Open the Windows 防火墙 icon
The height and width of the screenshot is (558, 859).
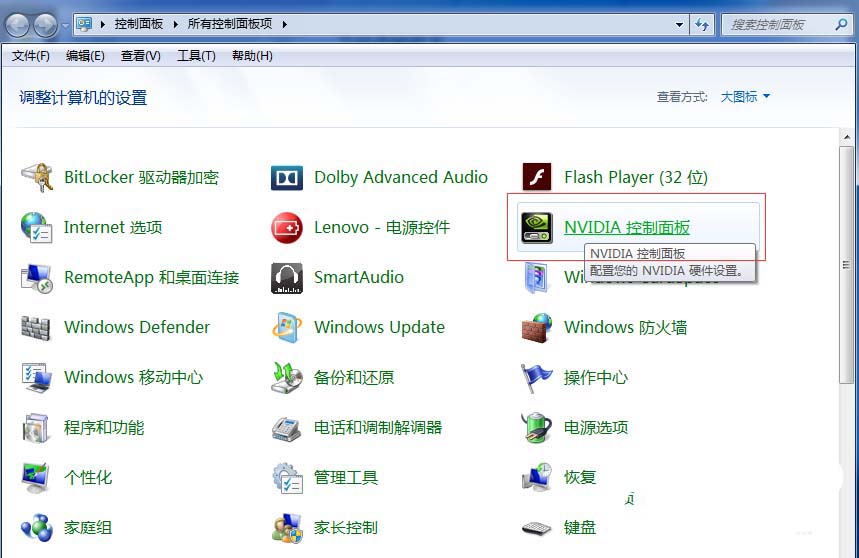[537, 327]
